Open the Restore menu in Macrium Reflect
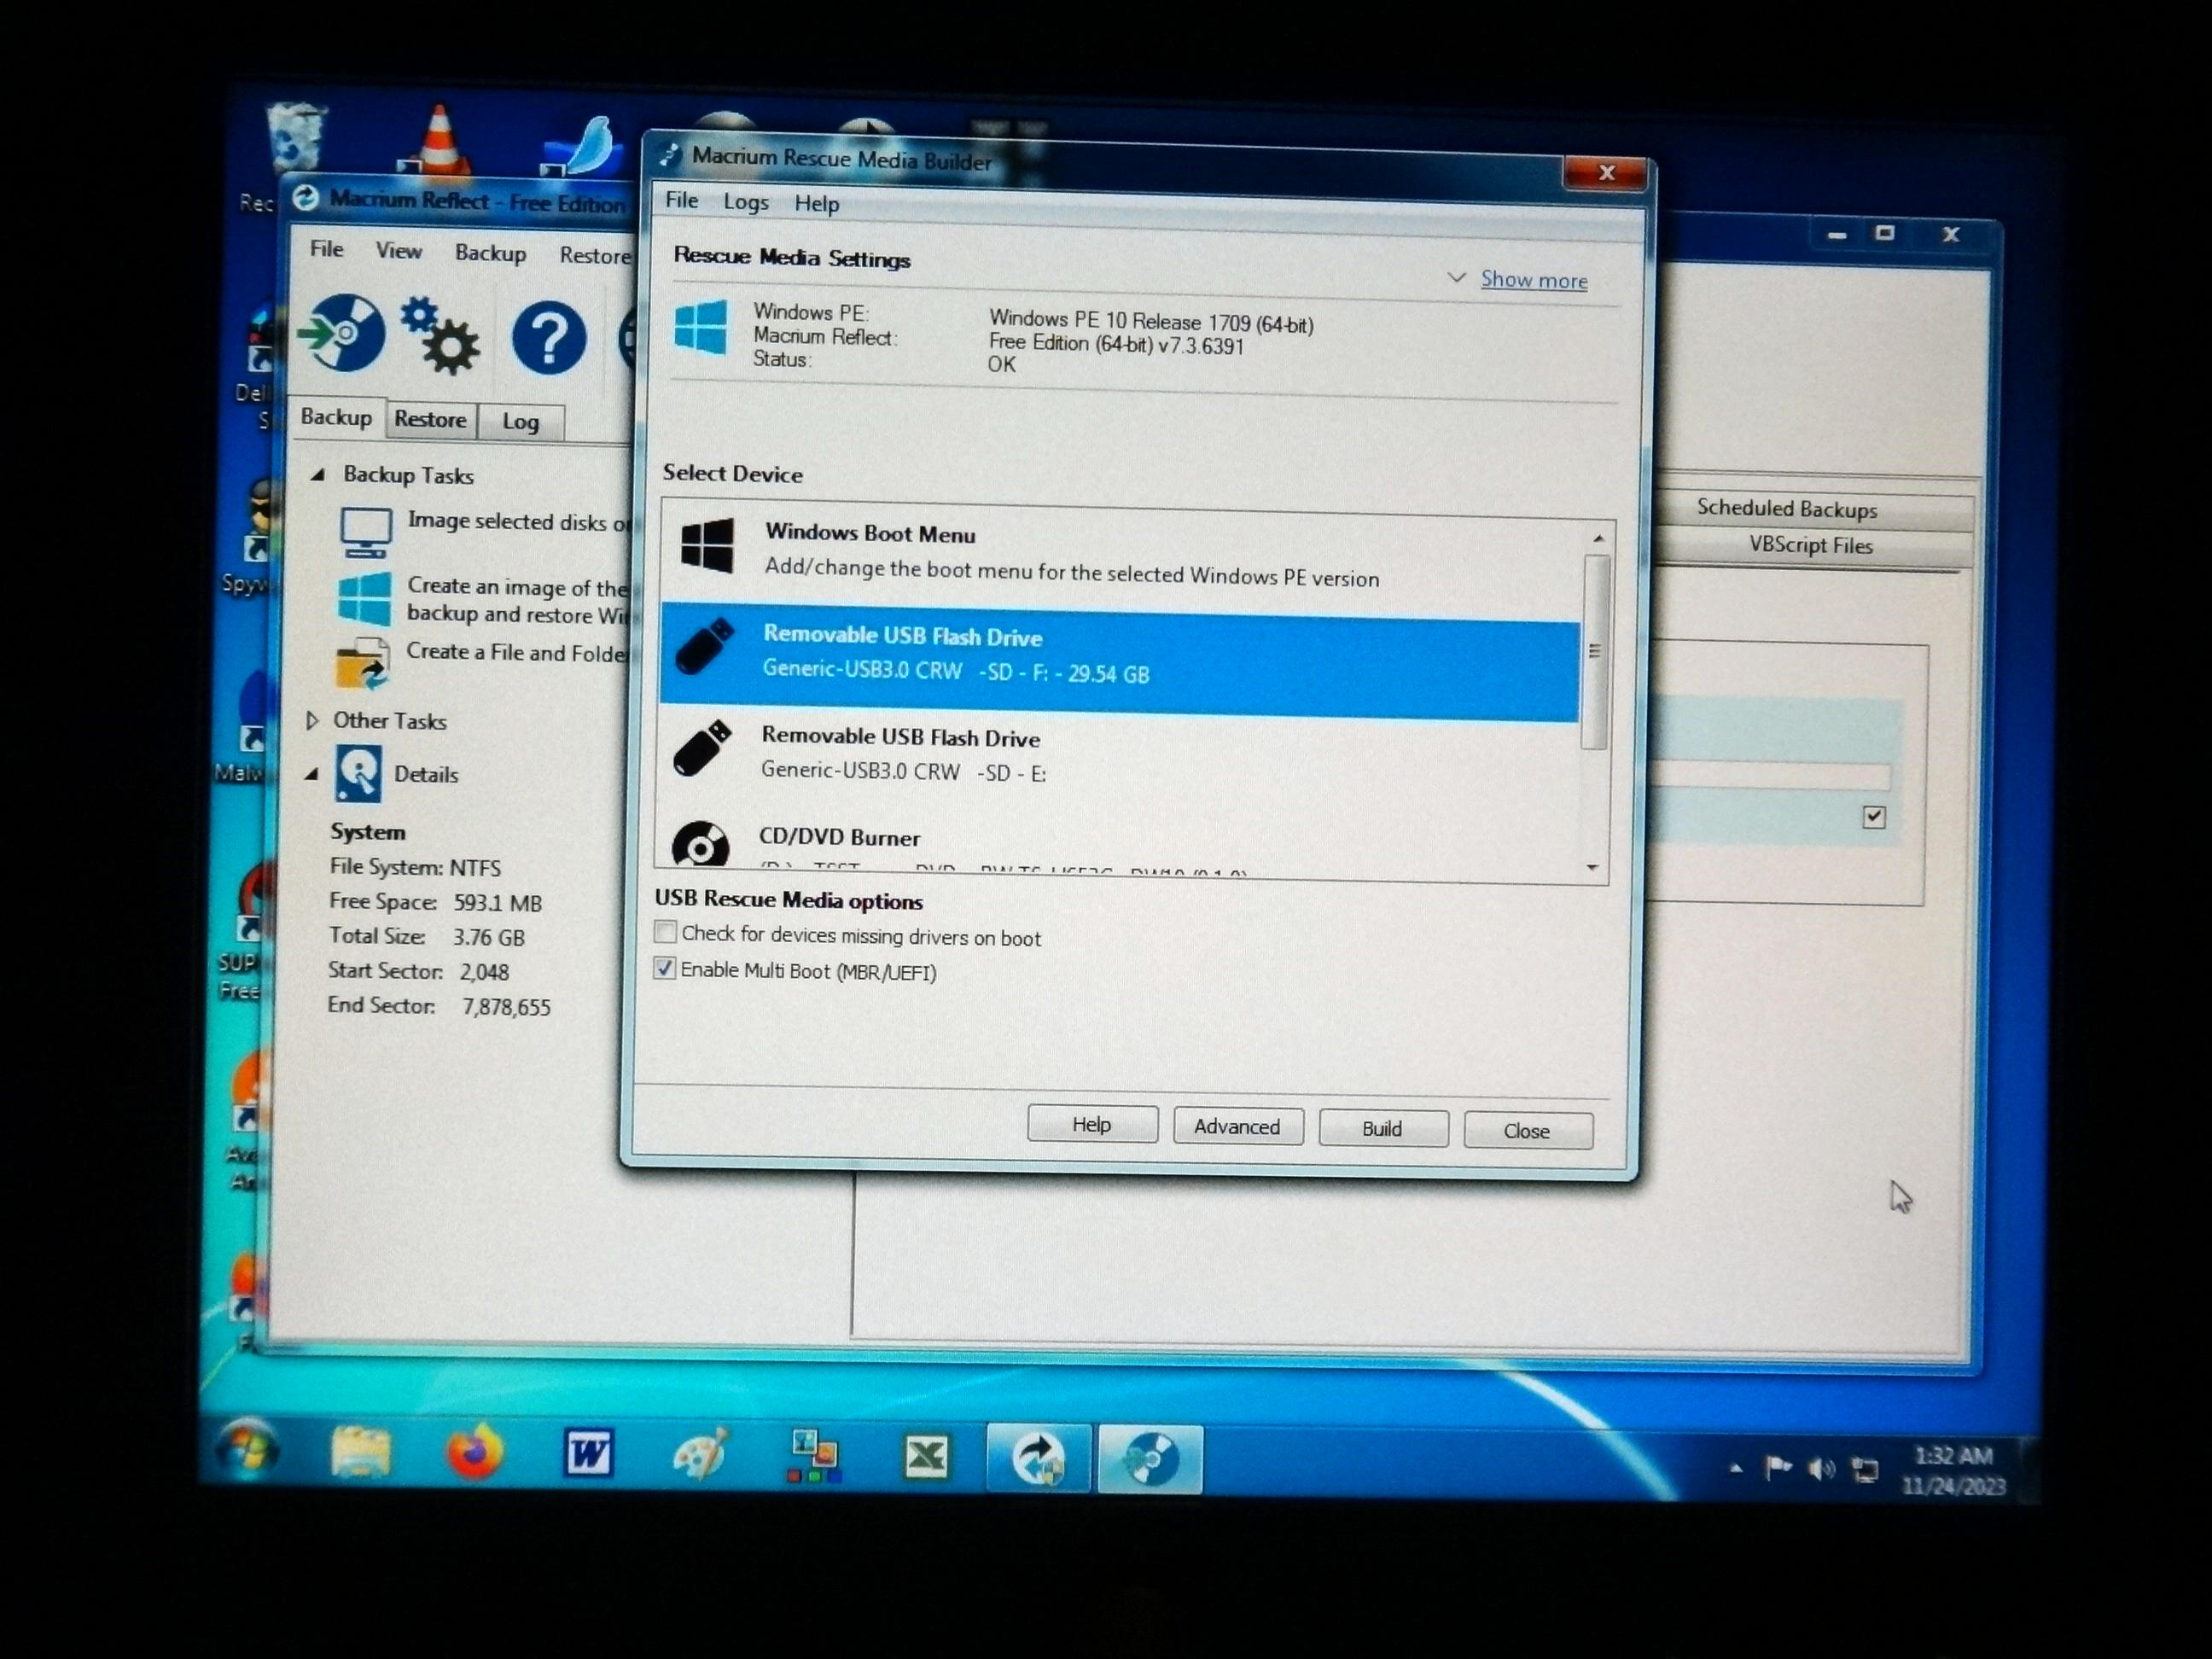2212x1659 pixels. [x=595, y=256]
